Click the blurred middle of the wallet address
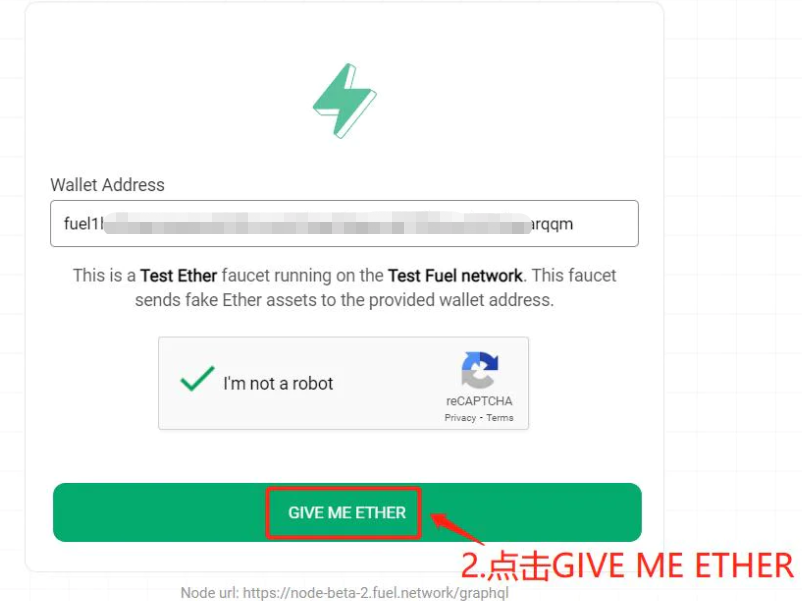 317,224
